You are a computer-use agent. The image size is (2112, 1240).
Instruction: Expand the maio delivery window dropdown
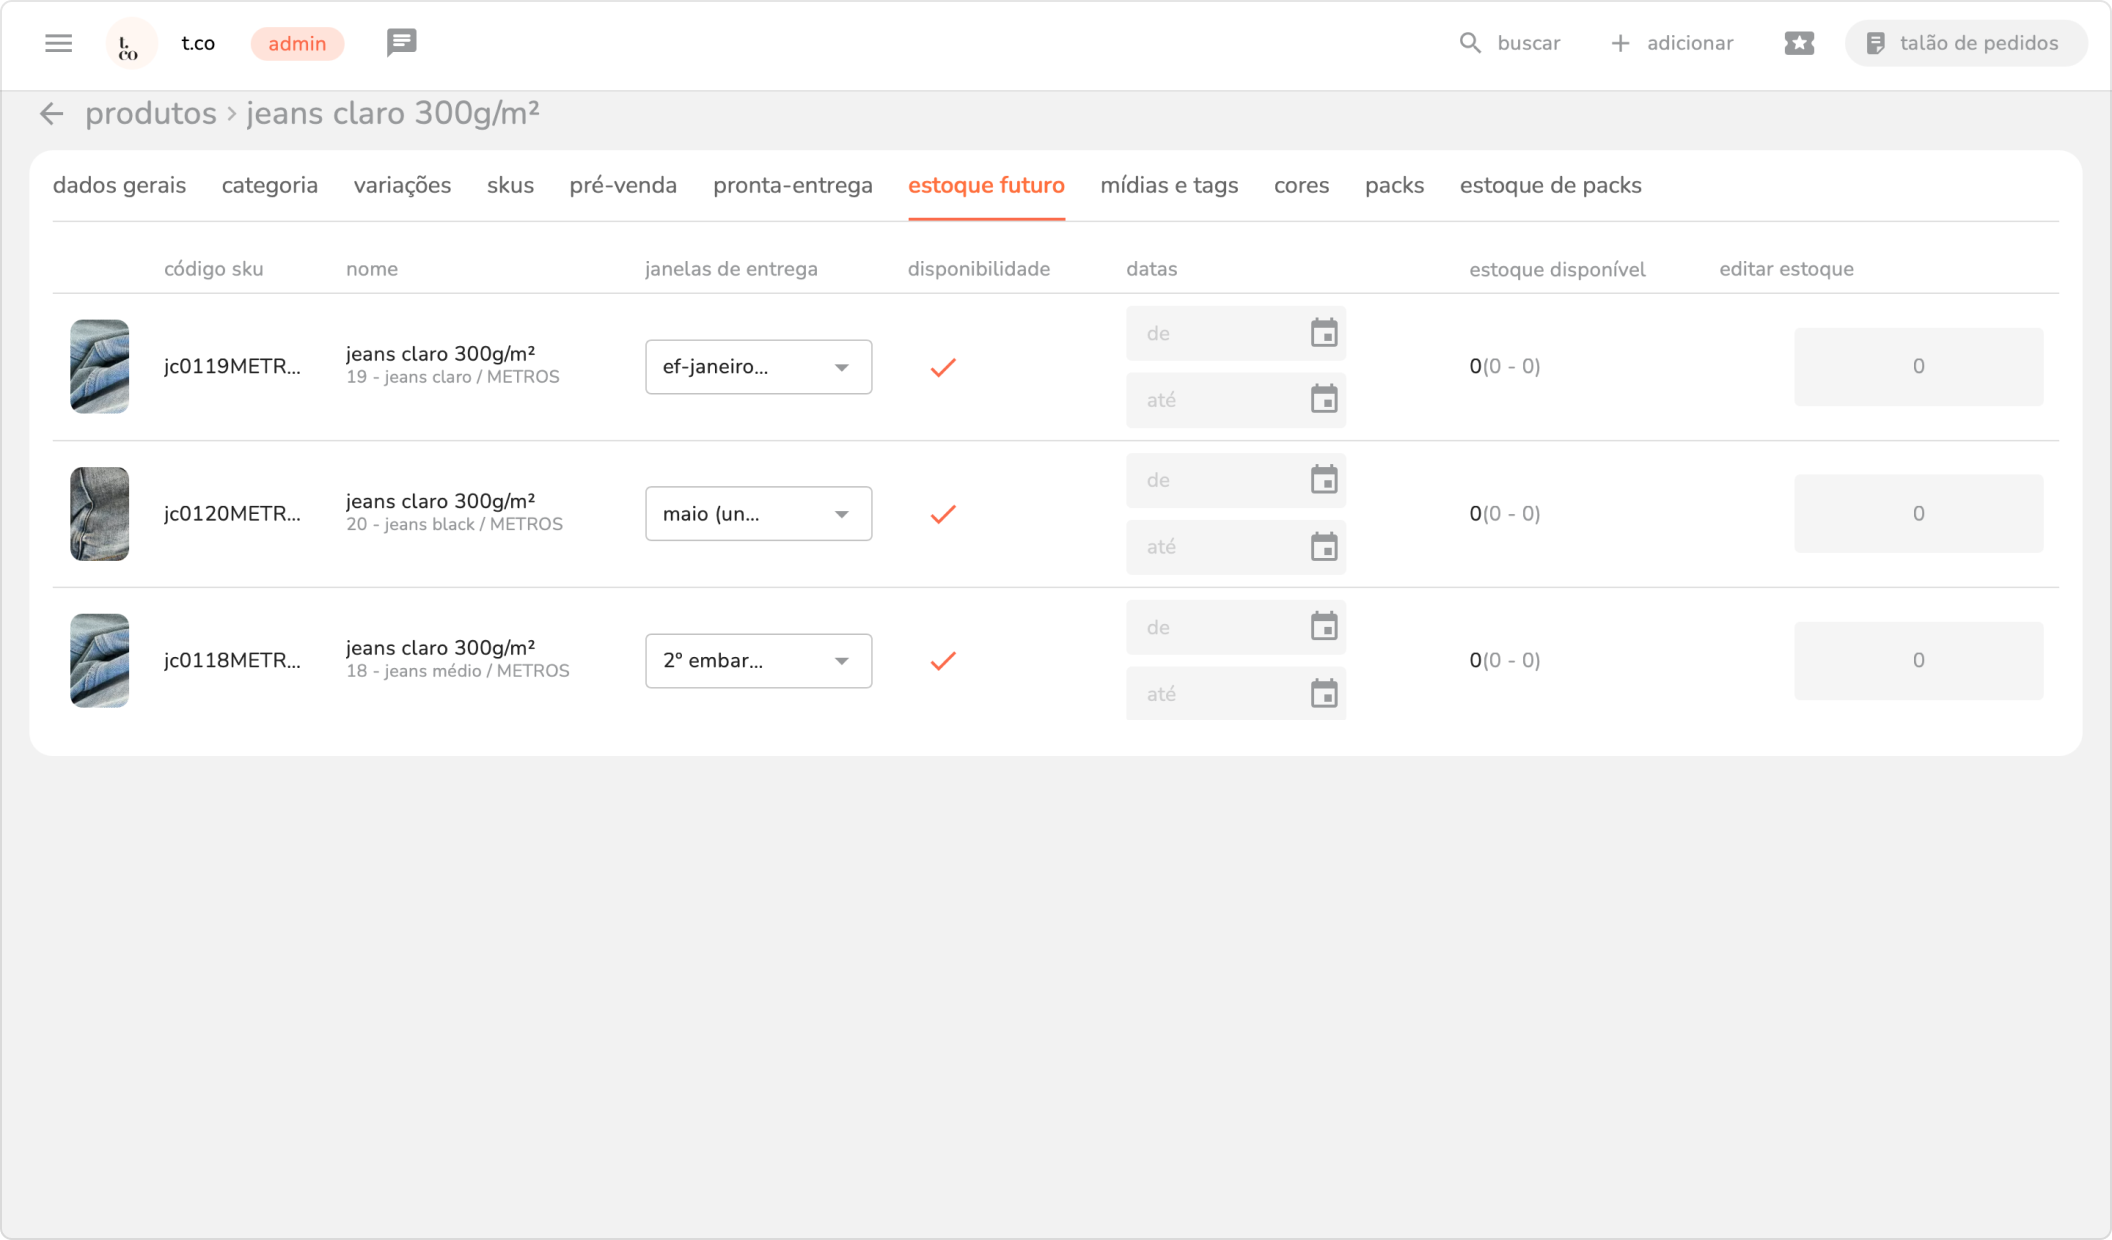758,514
